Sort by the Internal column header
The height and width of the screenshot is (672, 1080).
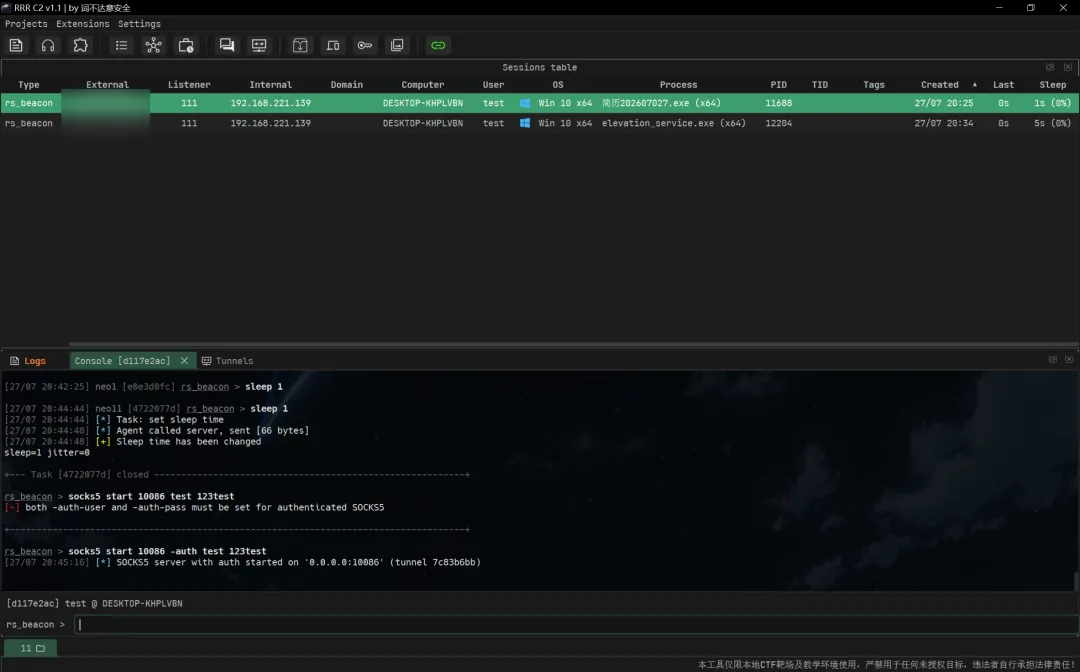270,85
